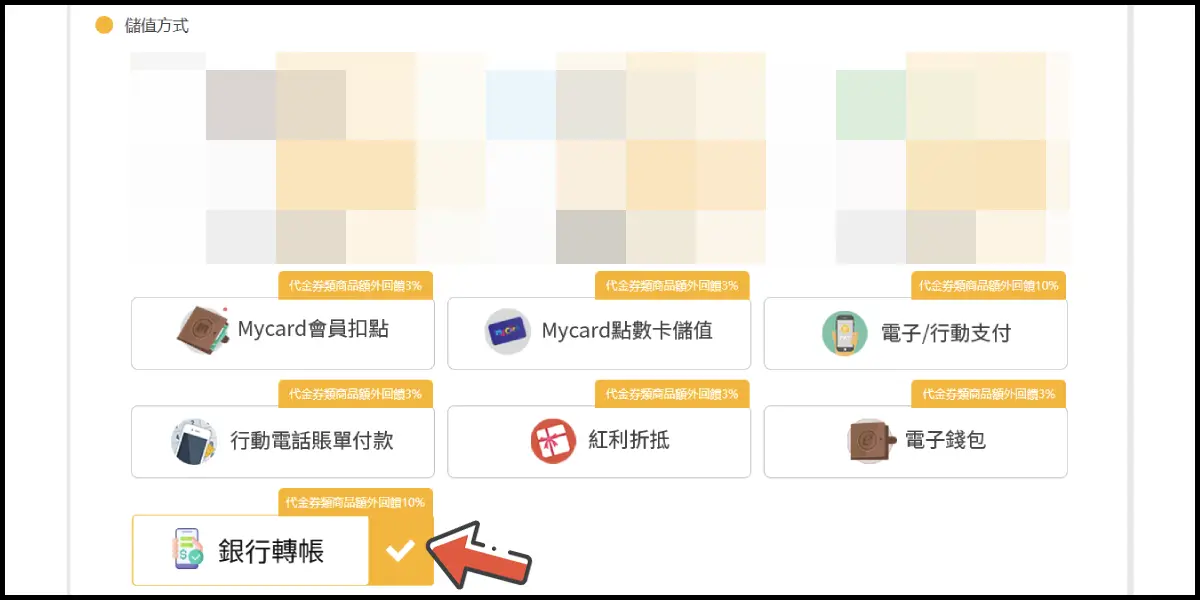1200x600 pixels.
Task: Click 3% rebate badge above 紅利折抵
Action: pyautogui.click(x=672, y=393)
